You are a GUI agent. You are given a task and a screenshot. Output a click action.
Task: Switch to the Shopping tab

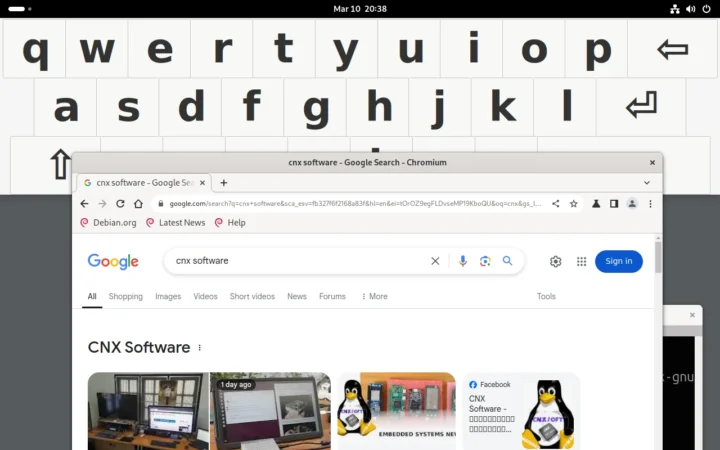point(125,296)
